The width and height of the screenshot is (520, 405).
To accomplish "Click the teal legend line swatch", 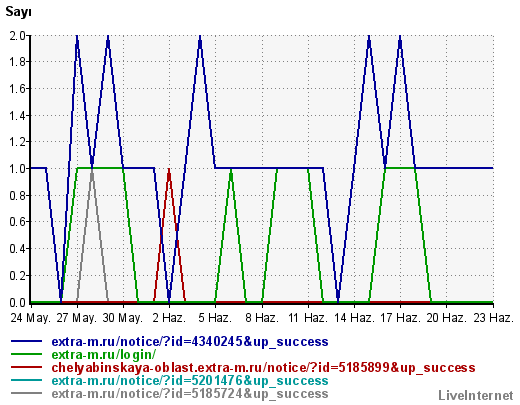I will click(x=27, y=380).
